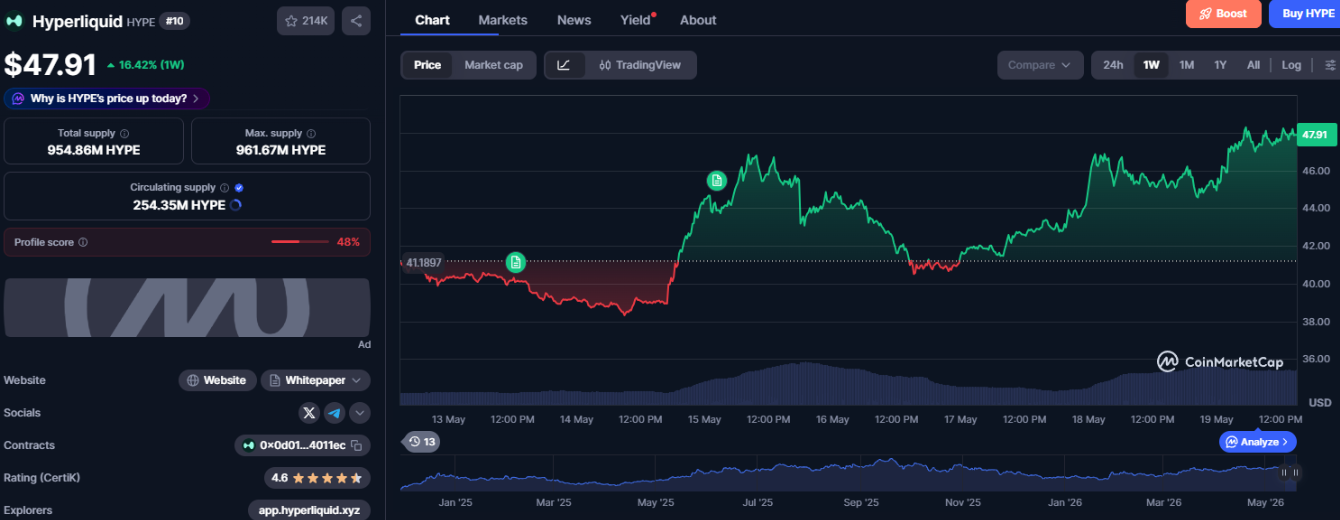Click the 254.35M HYPE circulating supply value

[179, 205]
